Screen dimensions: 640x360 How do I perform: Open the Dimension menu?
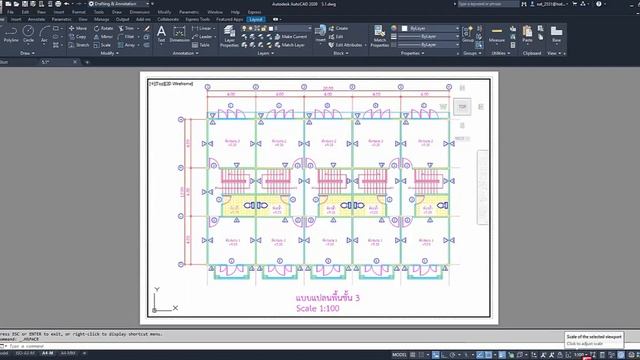(x=140, y=12)
